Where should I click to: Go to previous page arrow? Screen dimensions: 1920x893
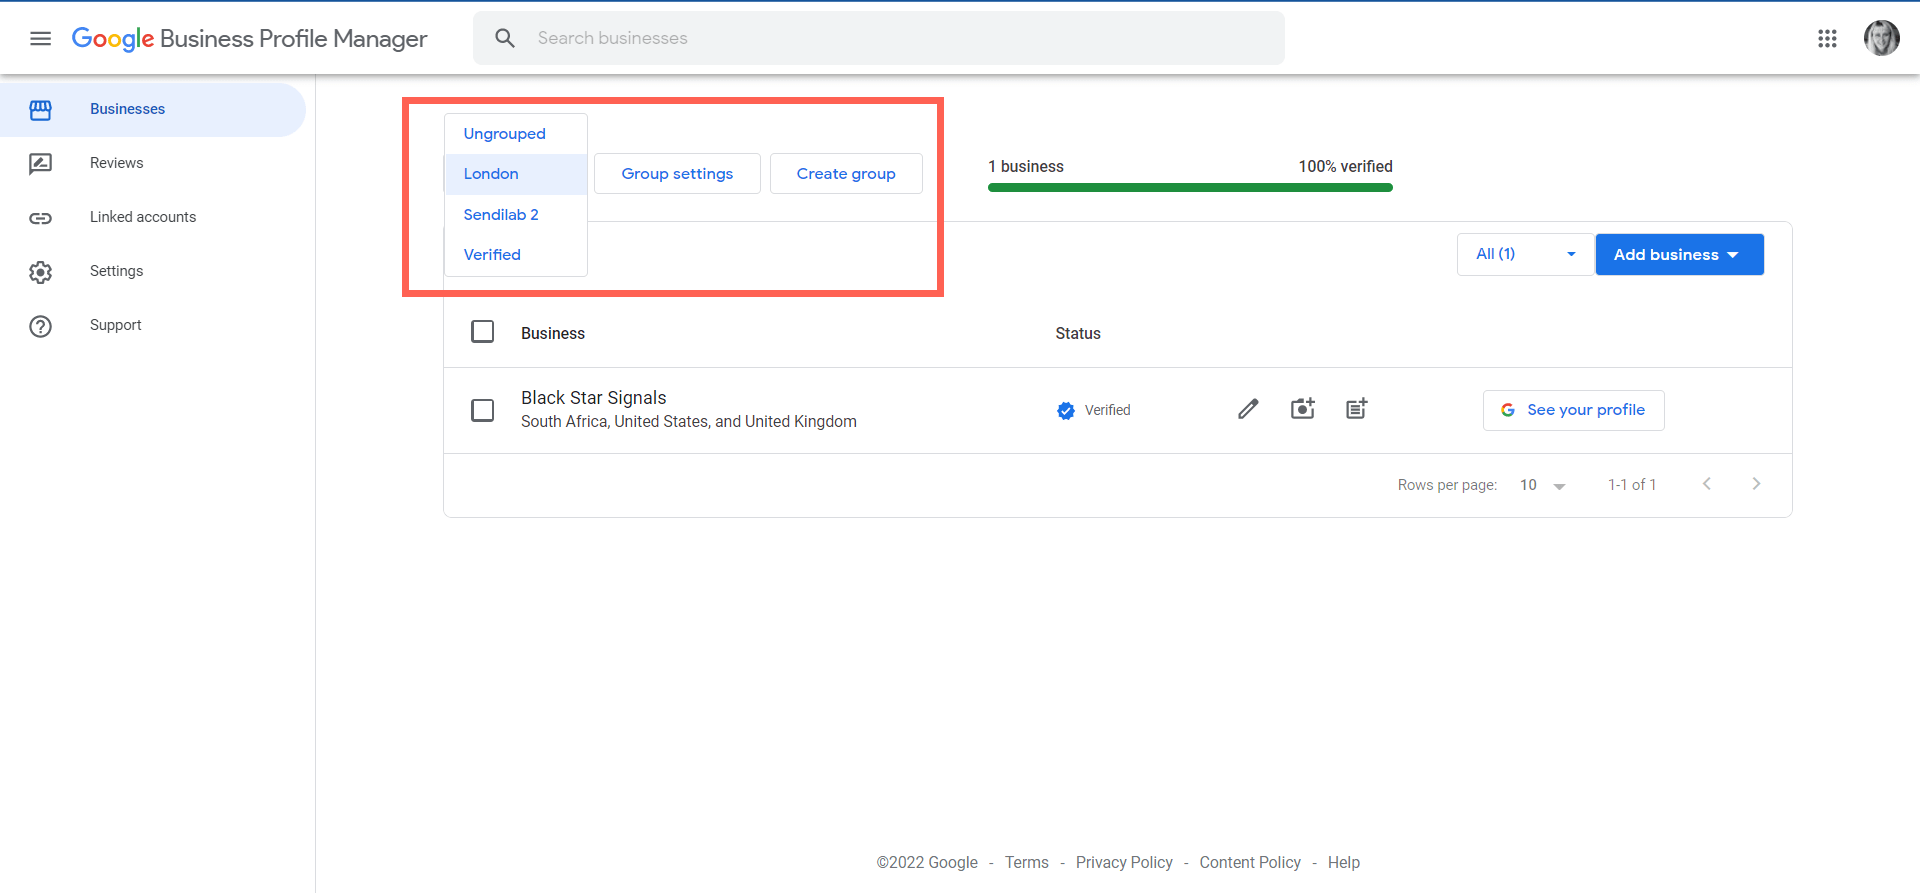coord(1707,484)
